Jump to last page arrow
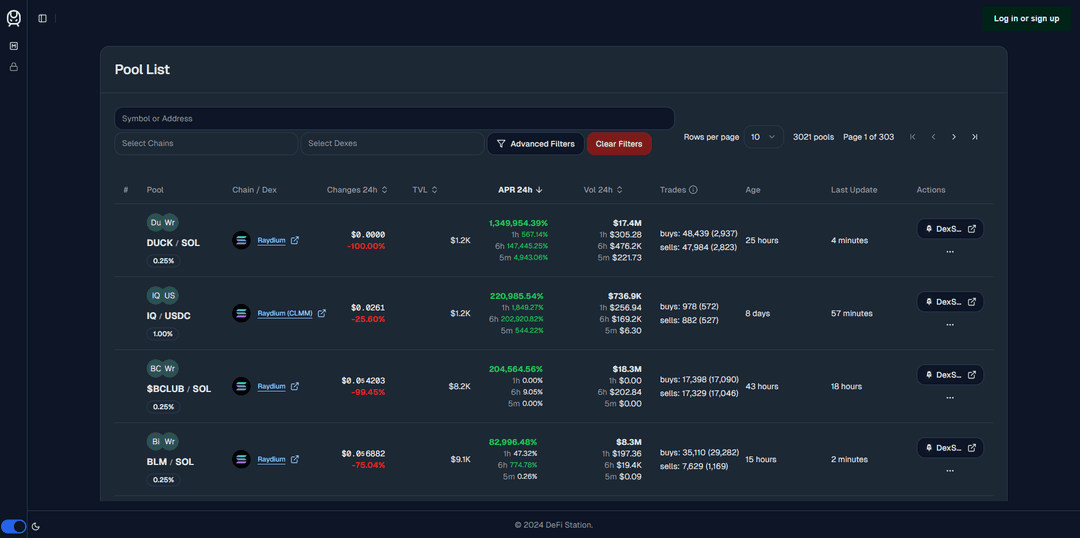 975,137
